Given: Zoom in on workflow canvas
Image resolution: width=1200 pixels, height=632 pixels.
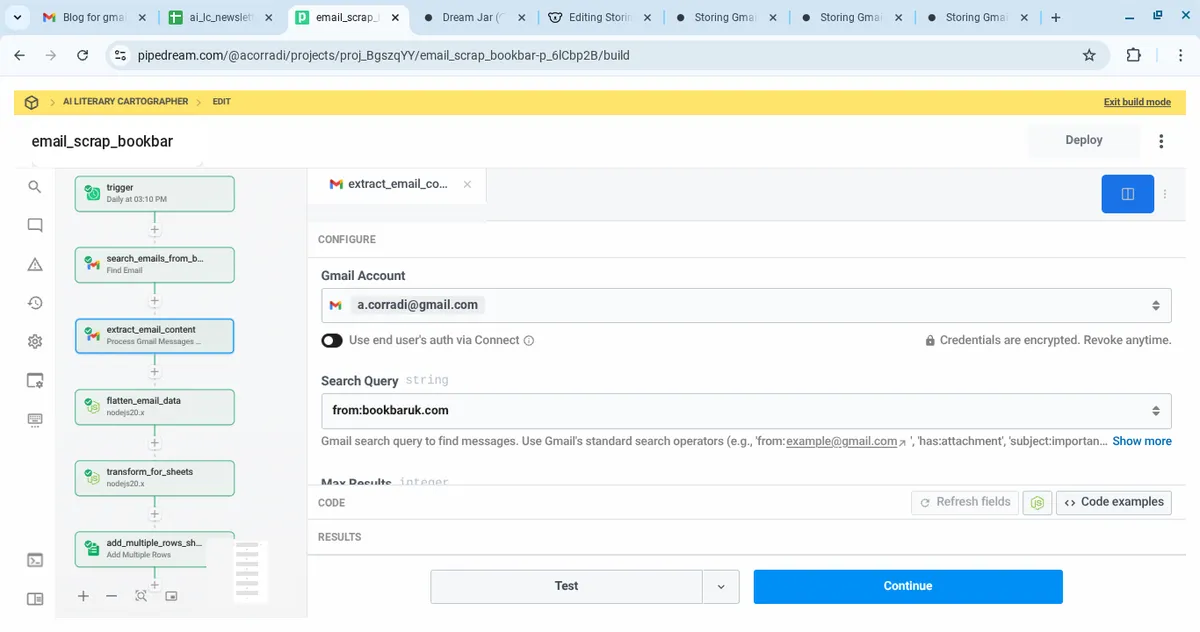Looking at the screenshot, I should point(83,596).
